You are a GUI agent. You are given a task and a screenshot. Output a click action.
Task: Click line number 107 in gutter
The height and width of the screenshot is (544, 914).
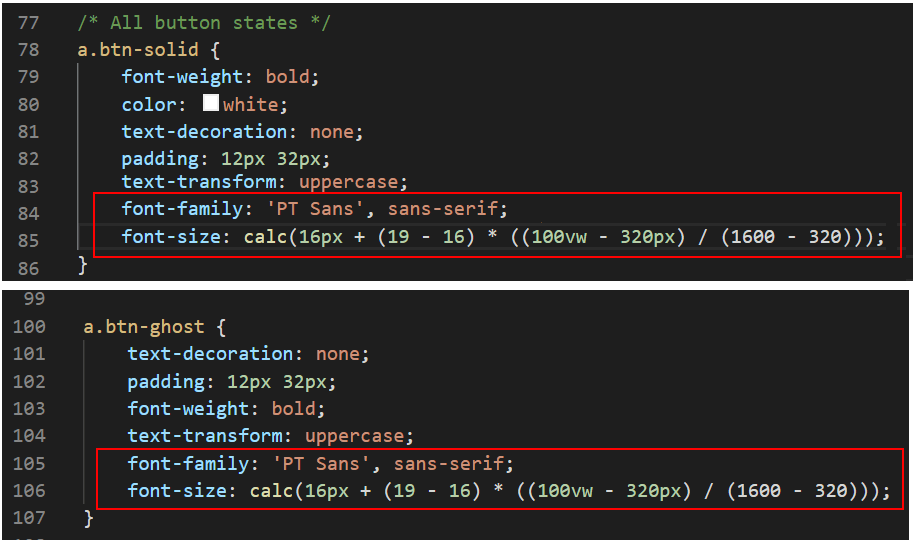click(x=29, y=518)
